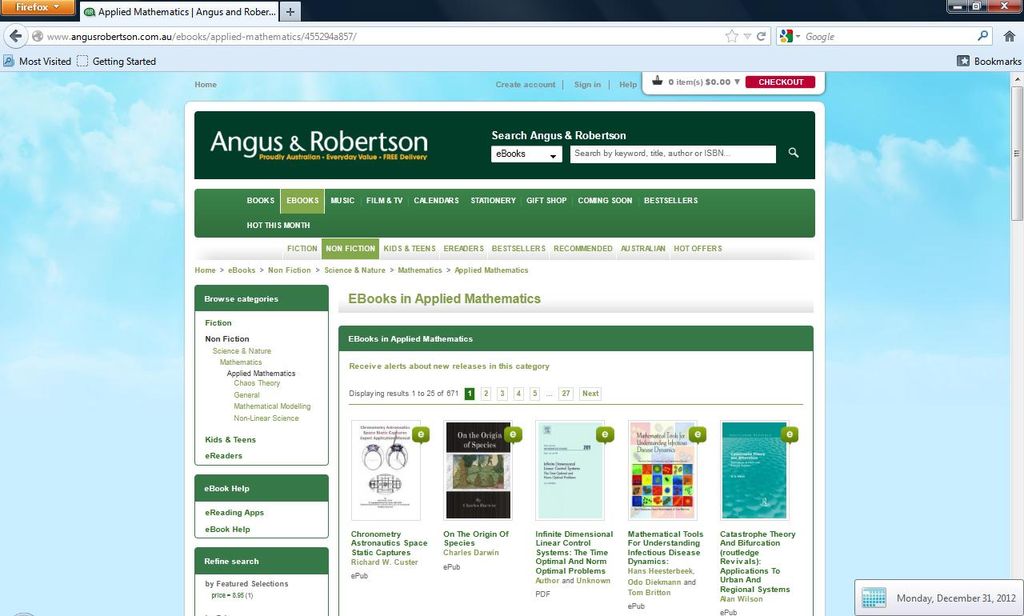Open the MUSIC menu item
The image size is (1024, 616).
342,201
